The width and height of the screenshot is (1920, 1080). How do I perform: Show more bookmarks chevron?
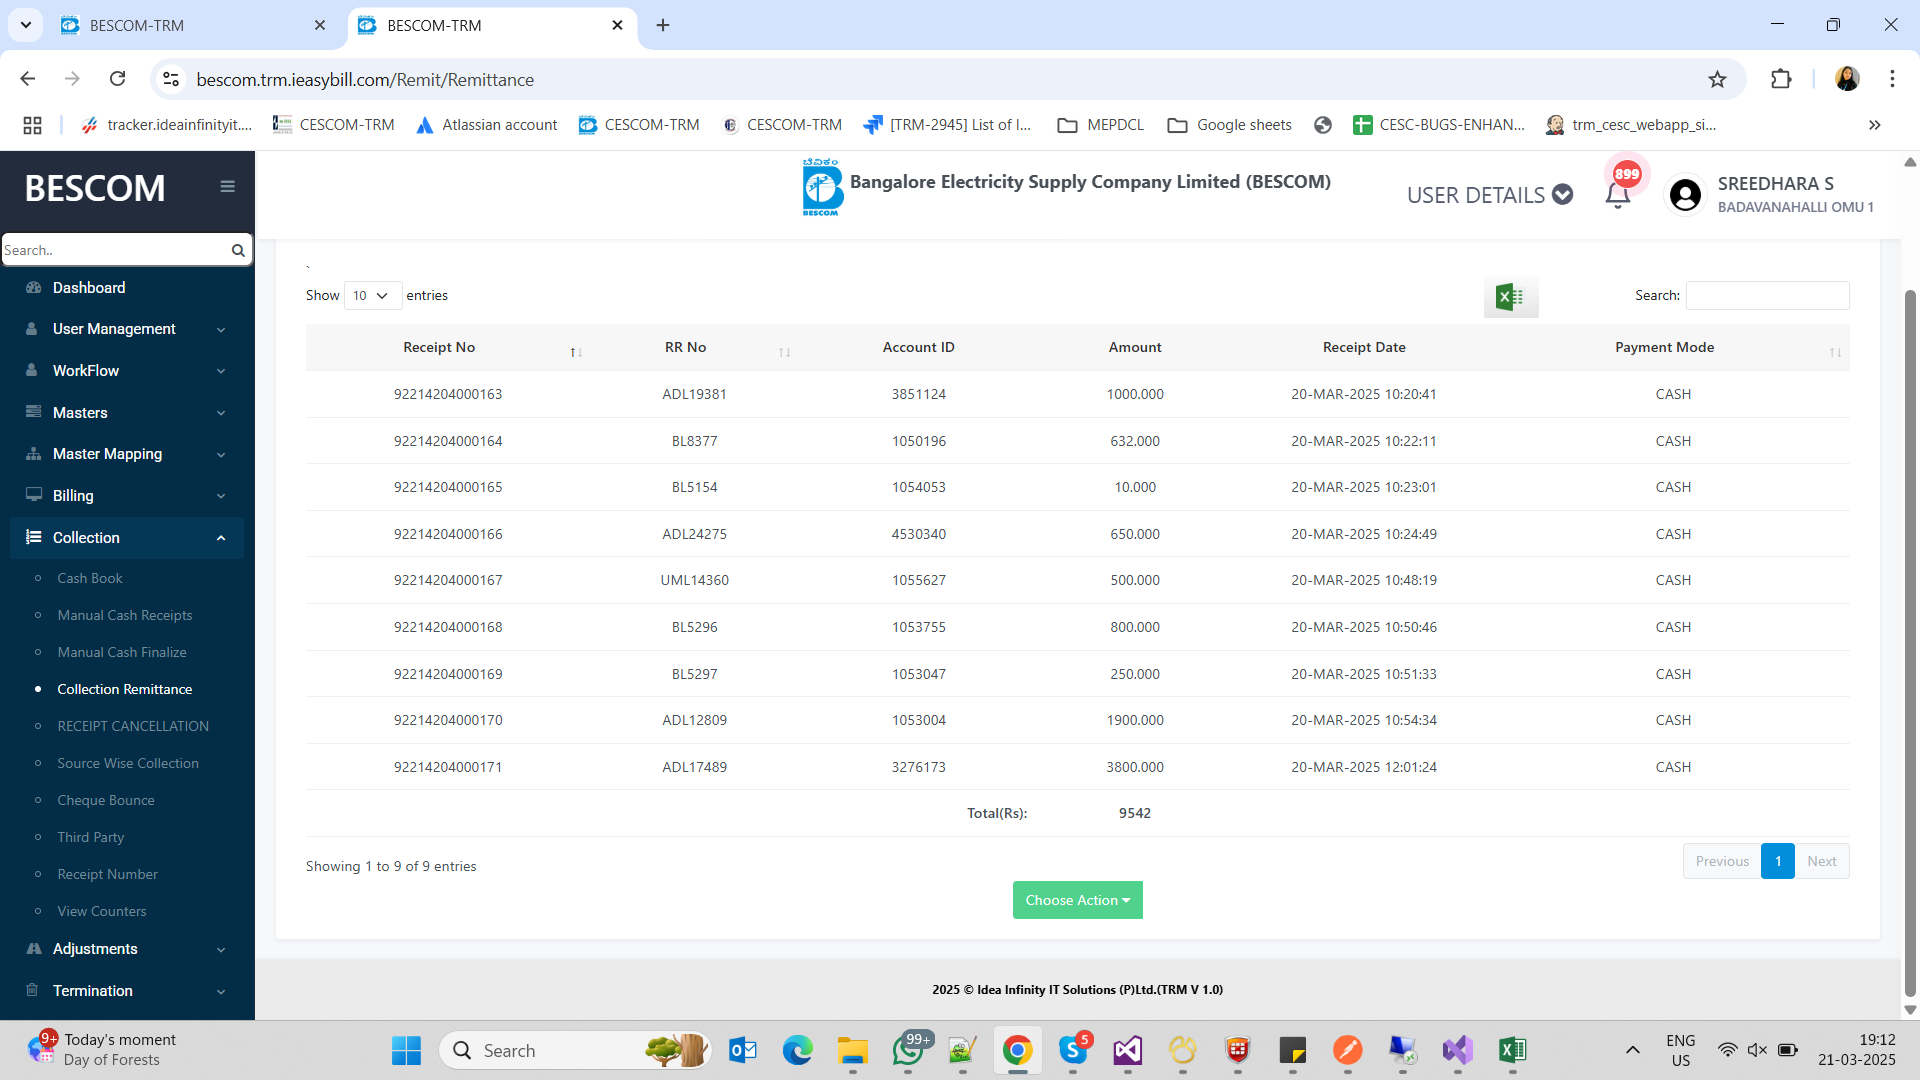point(1874,125)
